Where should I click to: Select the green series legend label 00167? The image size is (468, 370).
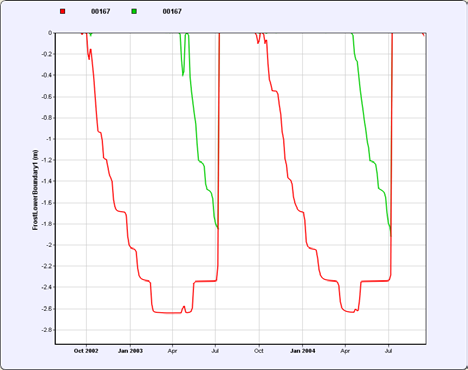coord(172,11)
